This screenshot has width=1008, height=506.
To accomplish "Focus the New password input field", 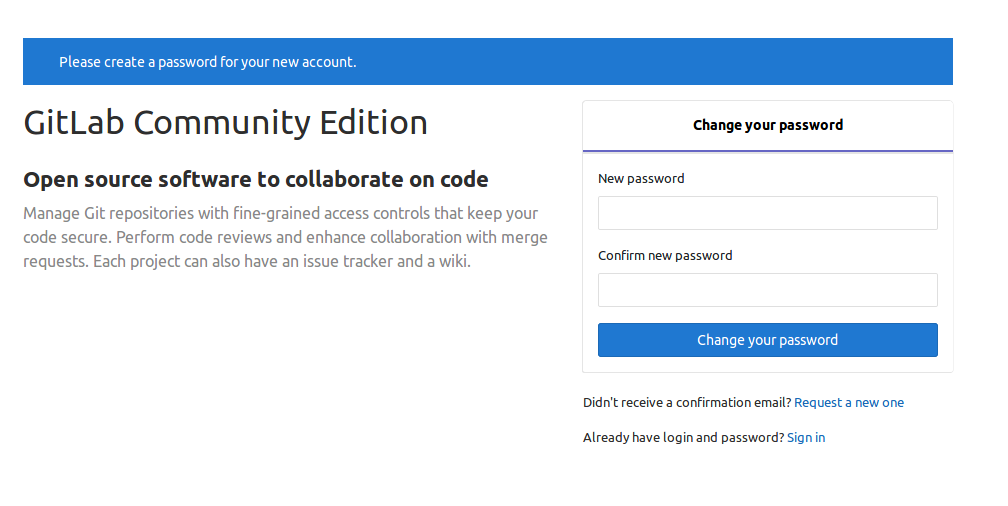I will [768, 213].
